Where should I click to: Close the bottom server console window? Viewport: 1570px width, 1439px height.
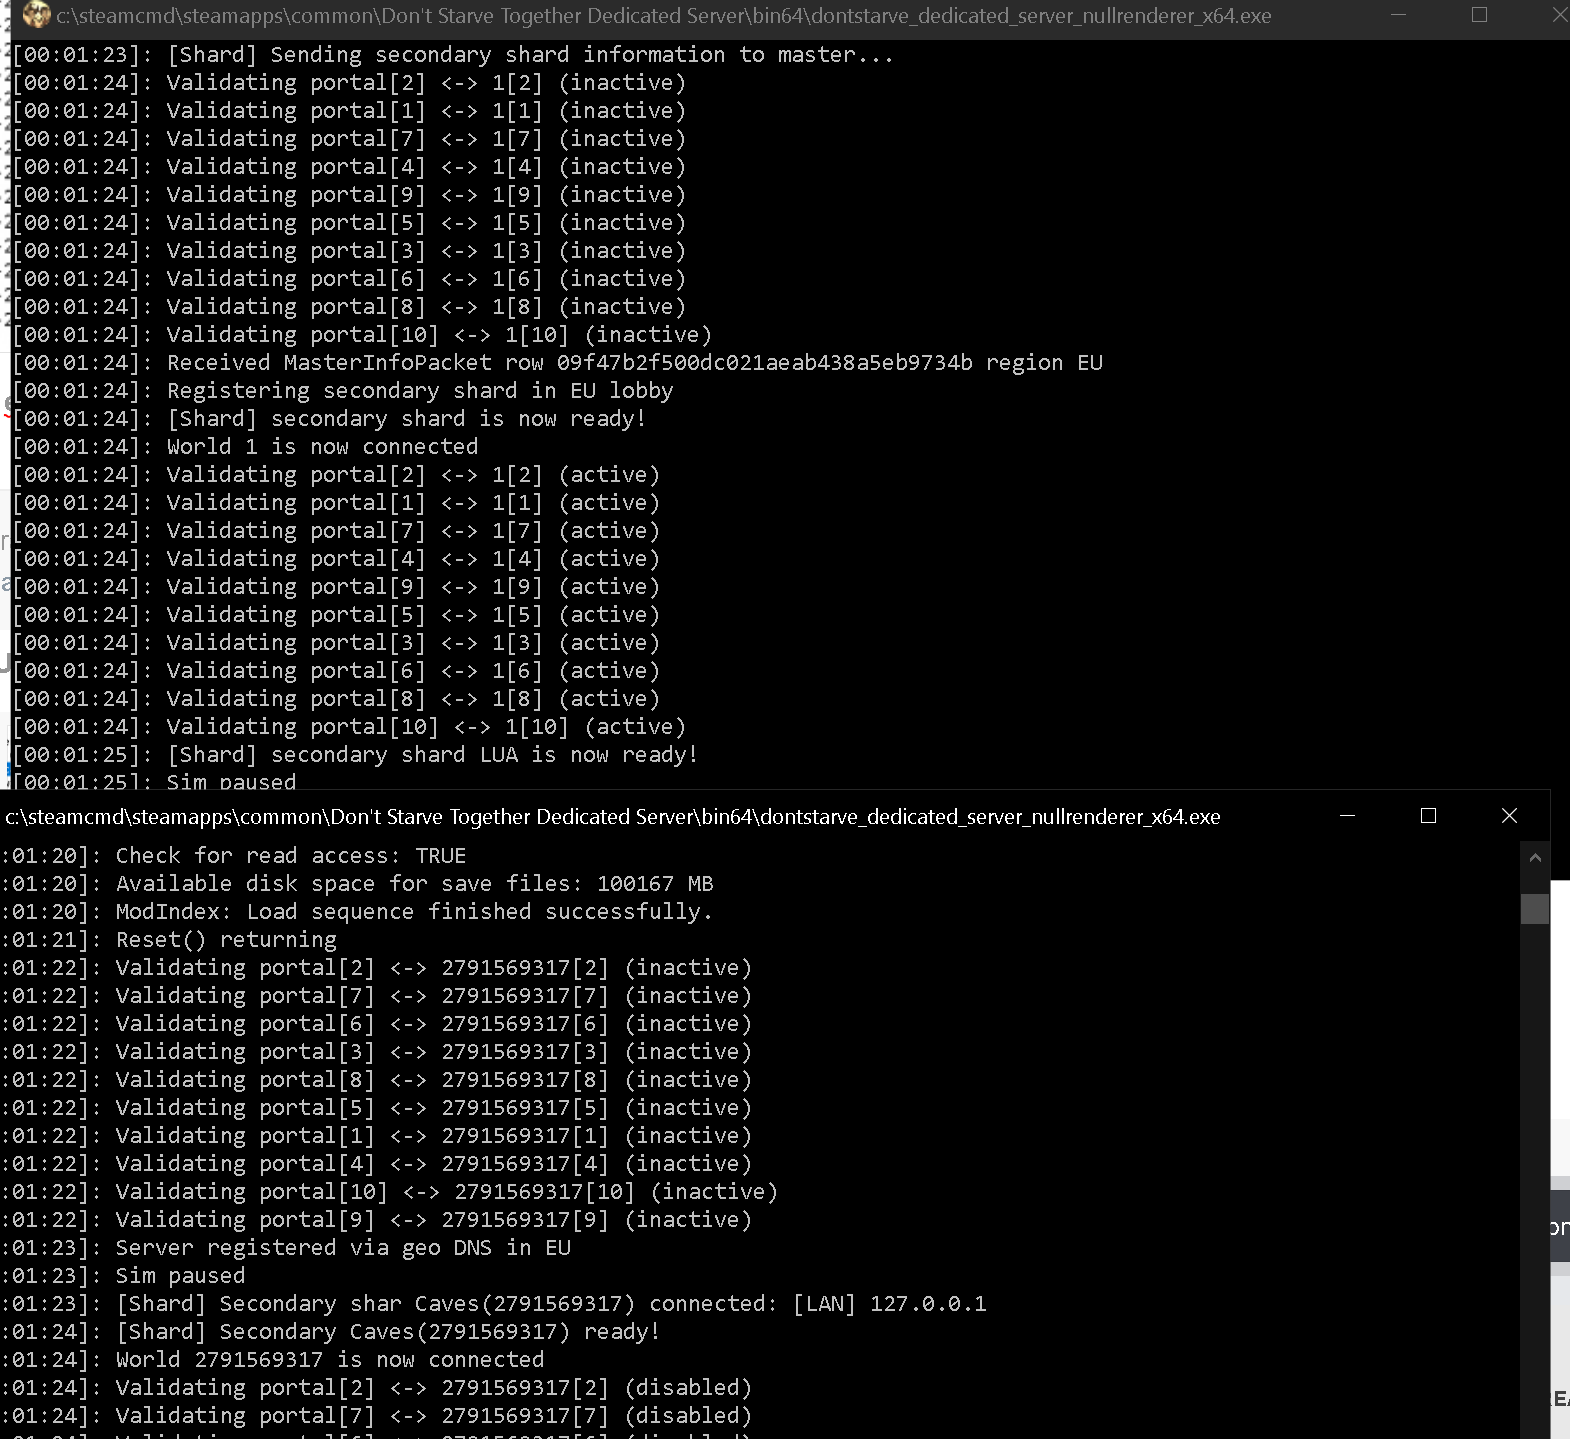pos(1509,816)
